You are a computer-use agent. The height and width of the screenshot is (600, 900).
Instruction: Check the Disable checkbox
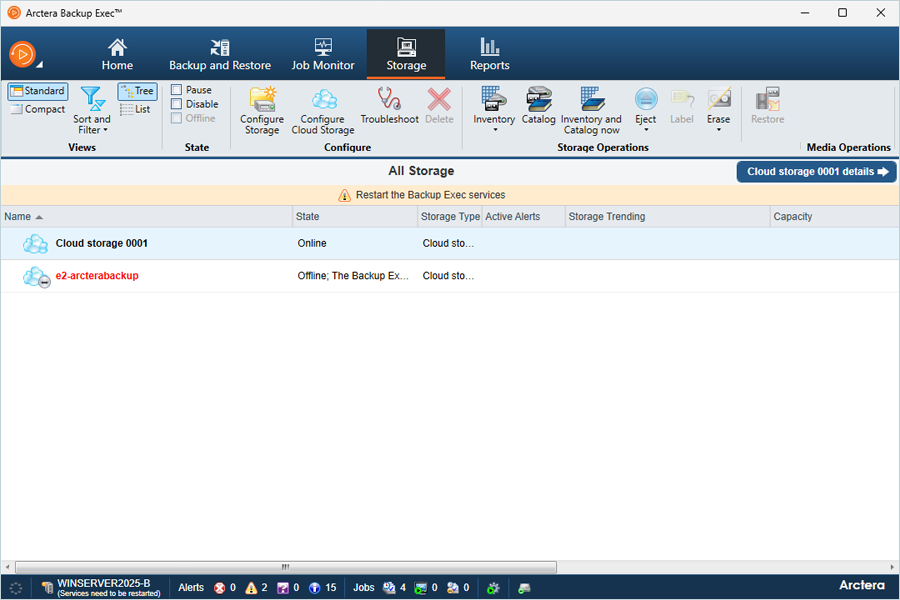[177, 104]
